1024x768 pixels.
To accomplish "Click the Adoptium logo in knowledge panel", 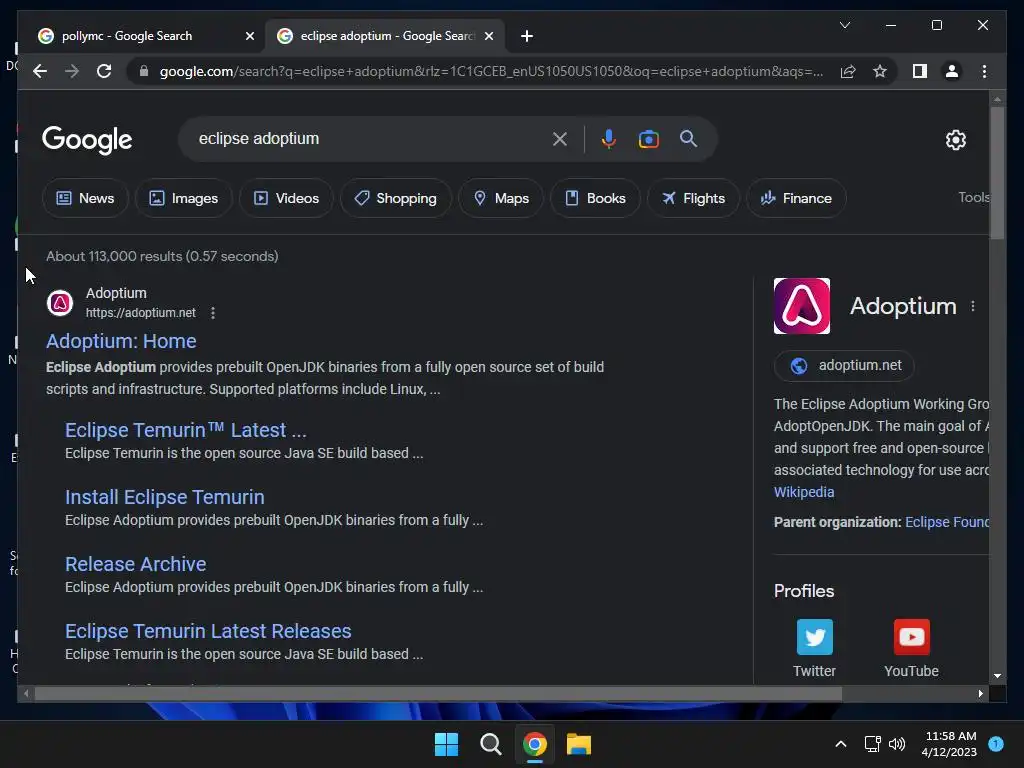I will click(802, 306).
